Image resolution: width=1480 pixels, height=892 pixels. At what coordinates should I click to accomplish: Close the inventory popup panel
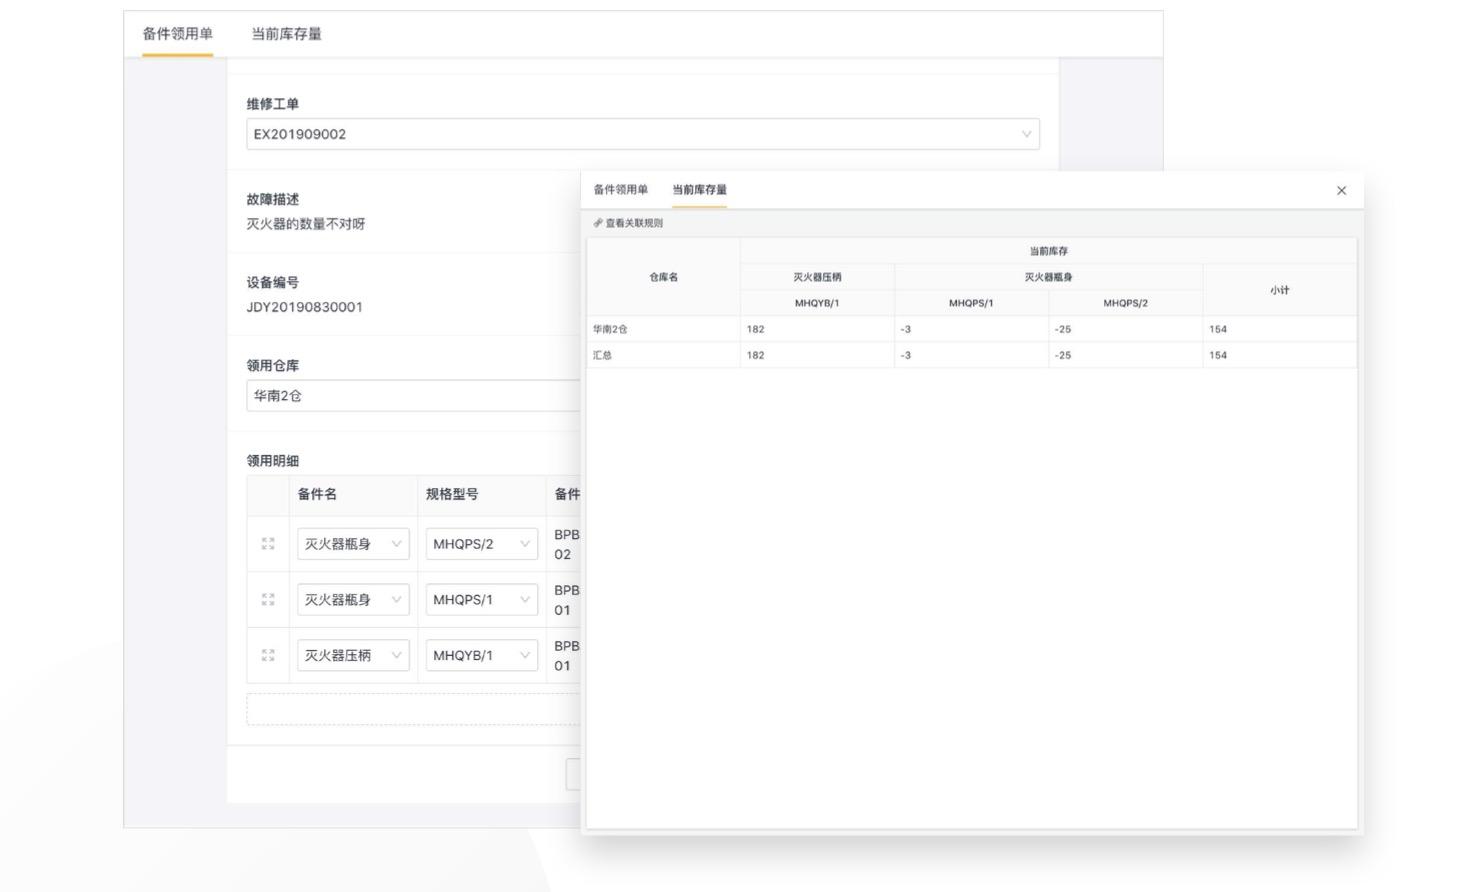(x=1341, y=191)
